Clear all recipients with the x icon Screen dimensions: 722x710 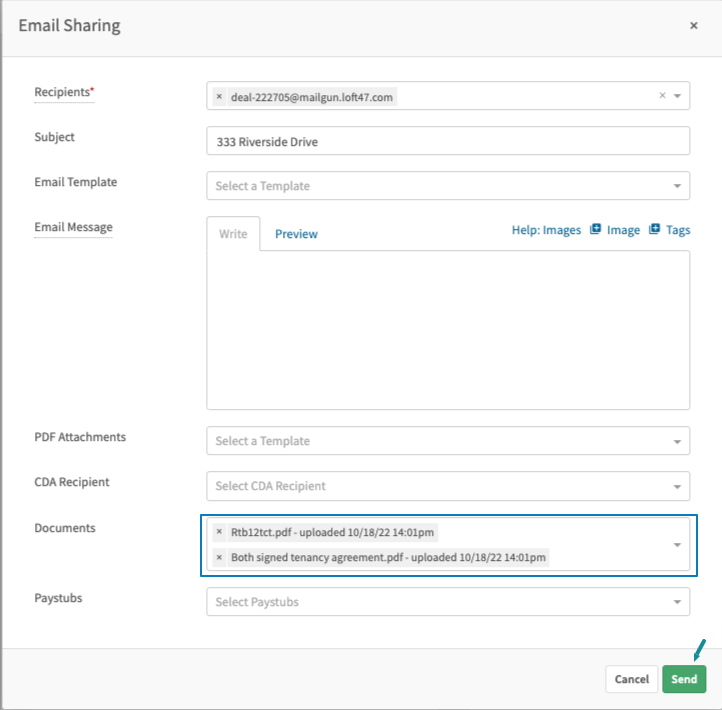coord(662,95)
